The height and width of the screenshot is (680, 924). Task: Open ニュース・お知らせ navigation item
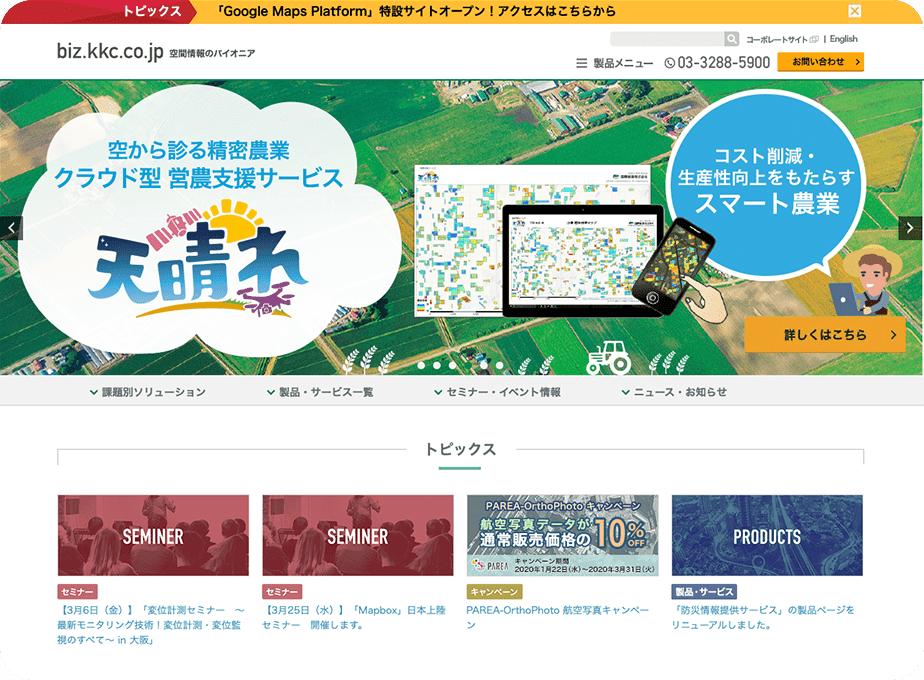tap(674, 392)
